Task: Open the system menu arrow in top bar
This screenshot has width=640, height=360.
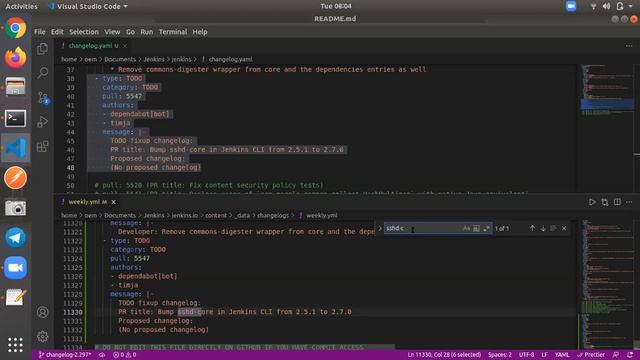Action: (631, 6)
